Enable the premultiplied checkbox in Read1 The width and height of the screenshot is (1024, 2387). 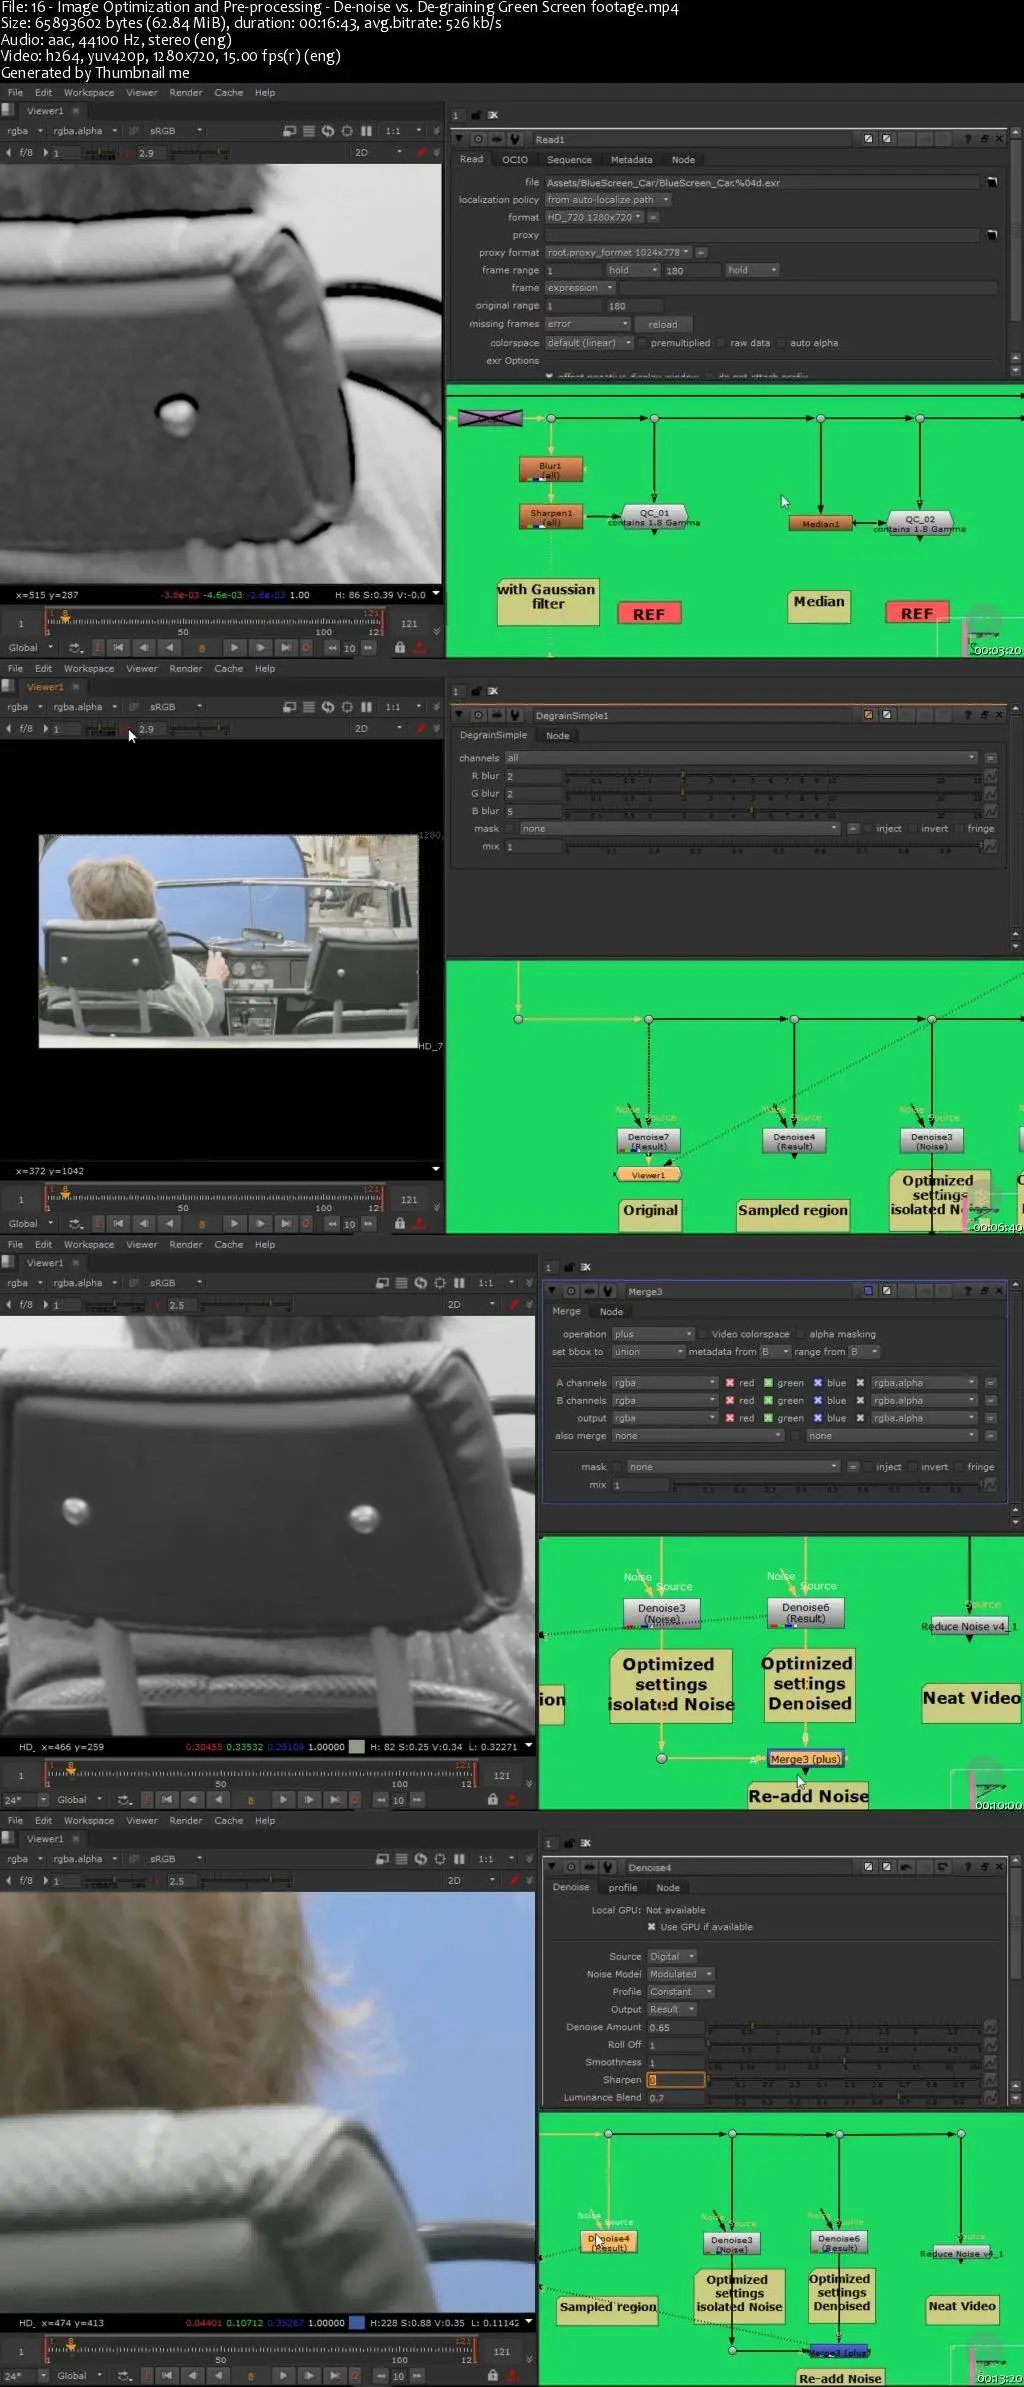(643, 343)
